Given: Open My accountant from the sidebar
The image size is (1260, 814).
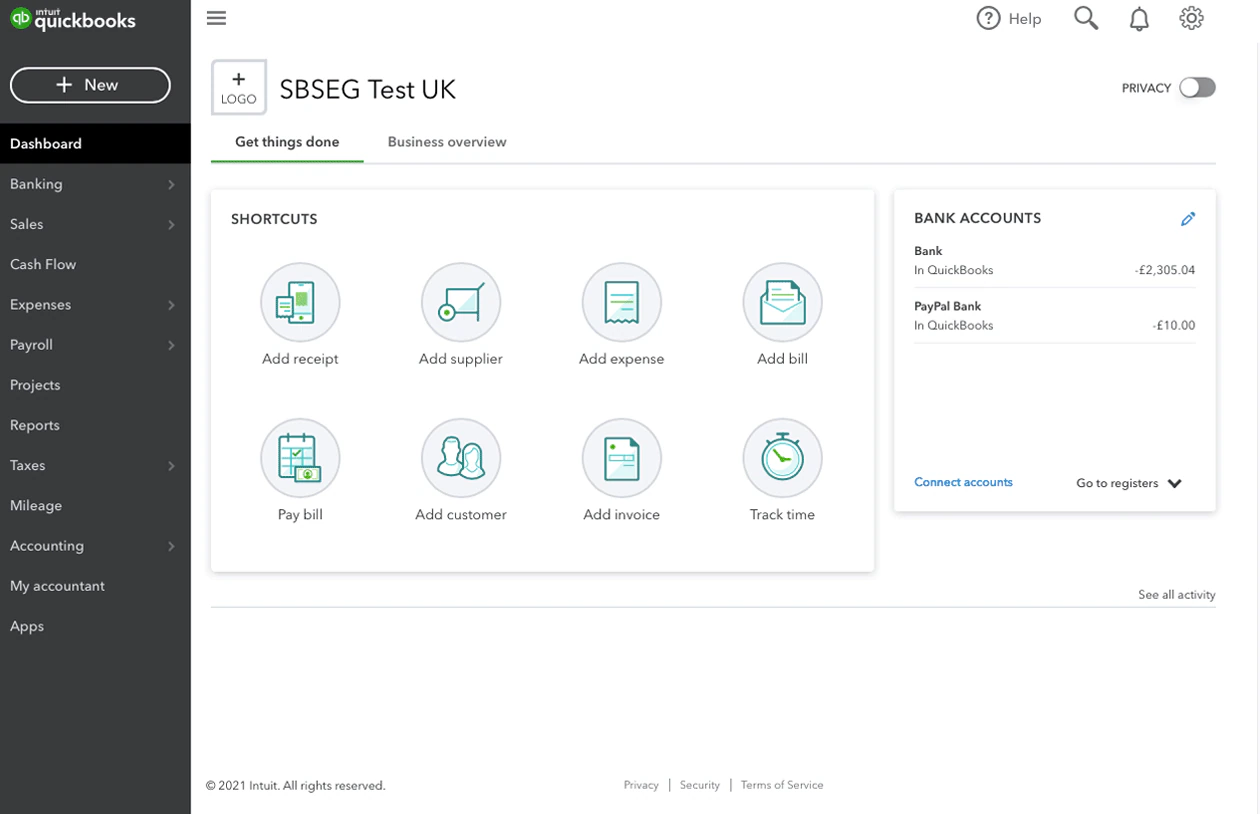Looking at the screenshot, I should point(95,586).
